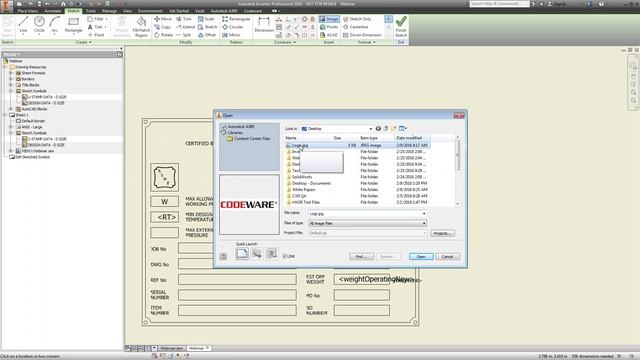Select the Scale tool
The height and width of the screenshot is (360, 640).
tap(206, 19)
